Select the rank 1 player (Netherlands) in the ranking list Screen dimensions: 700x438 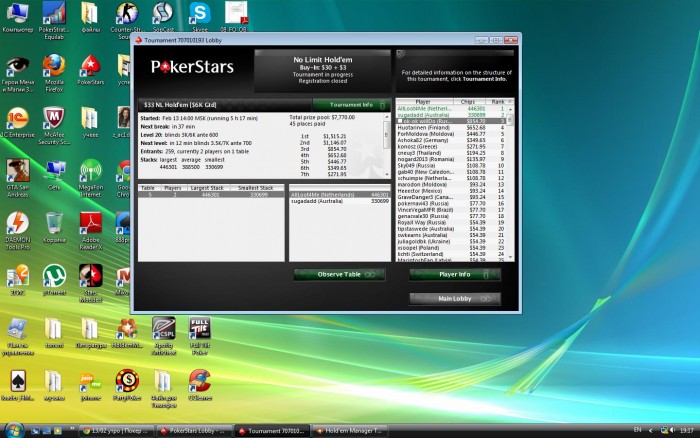click(451, 108)
